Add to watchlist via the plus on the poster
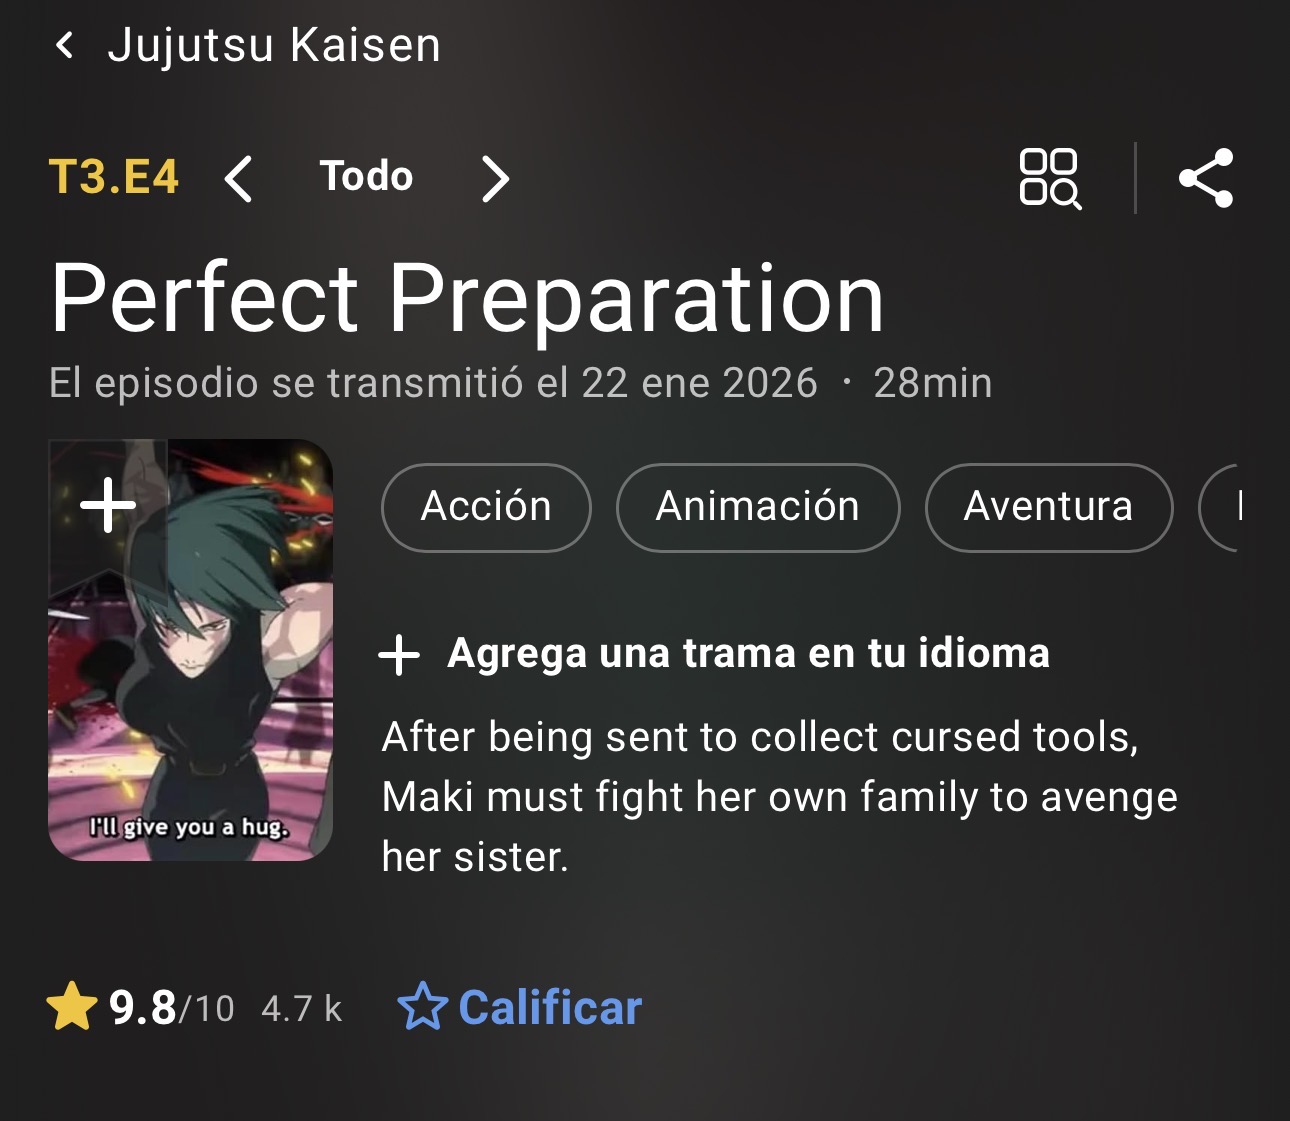This screenshot has width=1290, height=1121. [108, 505]
